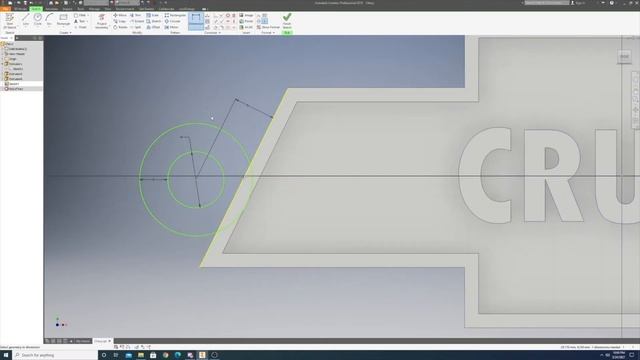Apply the Tangent constraint icon
Screen dimensions: 640x360
216,27
